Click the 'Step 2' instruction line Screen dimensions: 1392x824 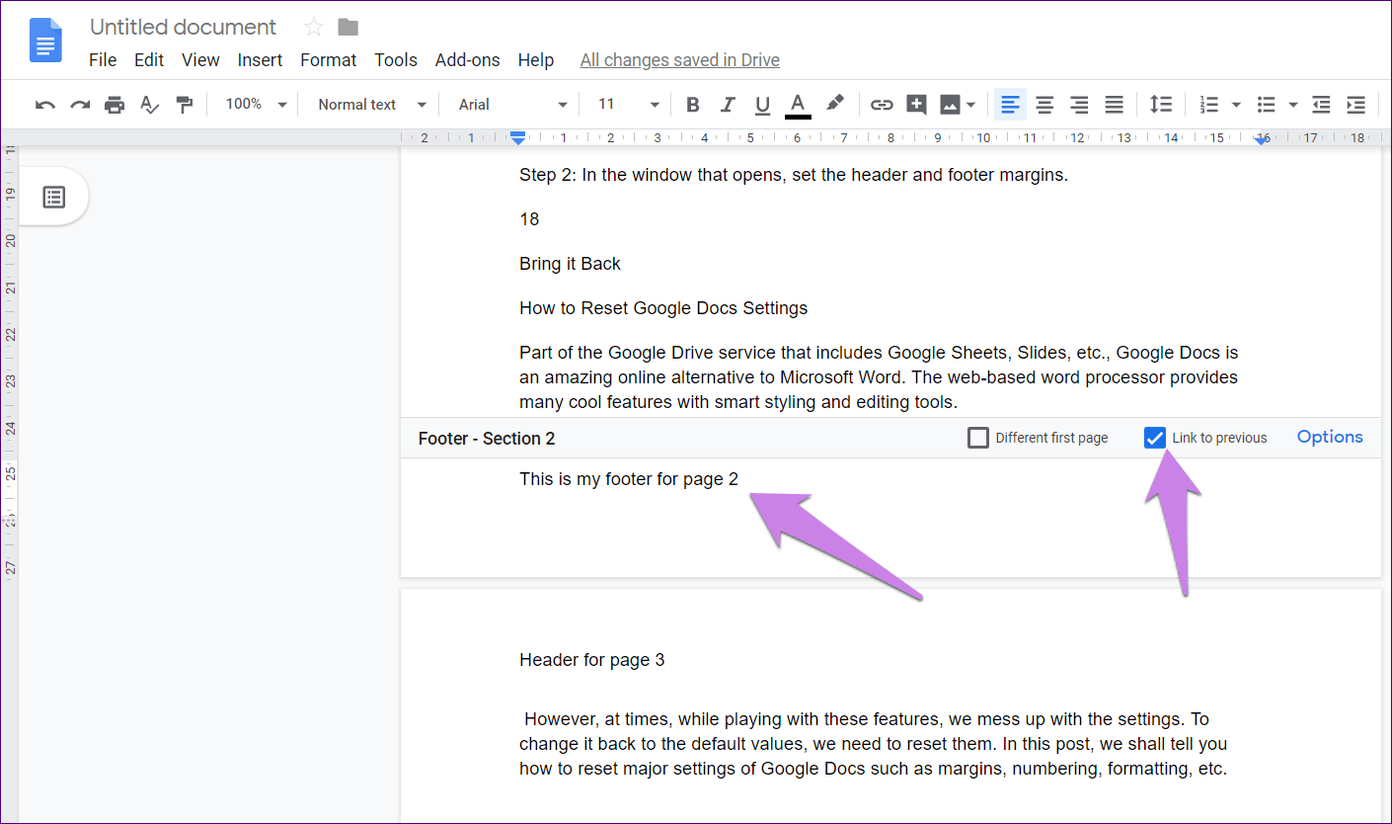pyautogui.click(x=794, y=175)
